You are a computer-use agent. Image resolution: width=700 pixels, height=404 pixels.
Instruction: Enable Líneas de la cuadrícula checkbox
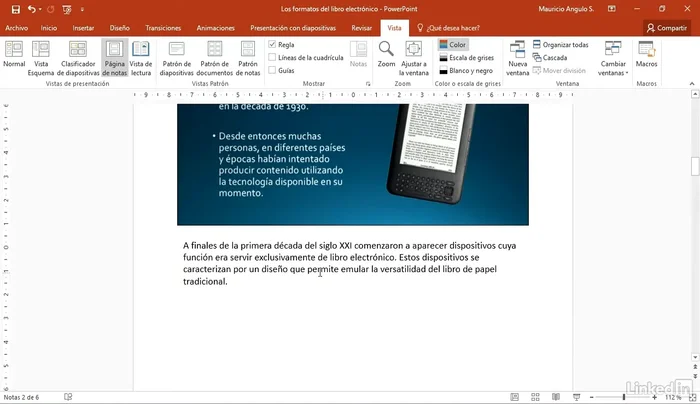tap(272, 58)
